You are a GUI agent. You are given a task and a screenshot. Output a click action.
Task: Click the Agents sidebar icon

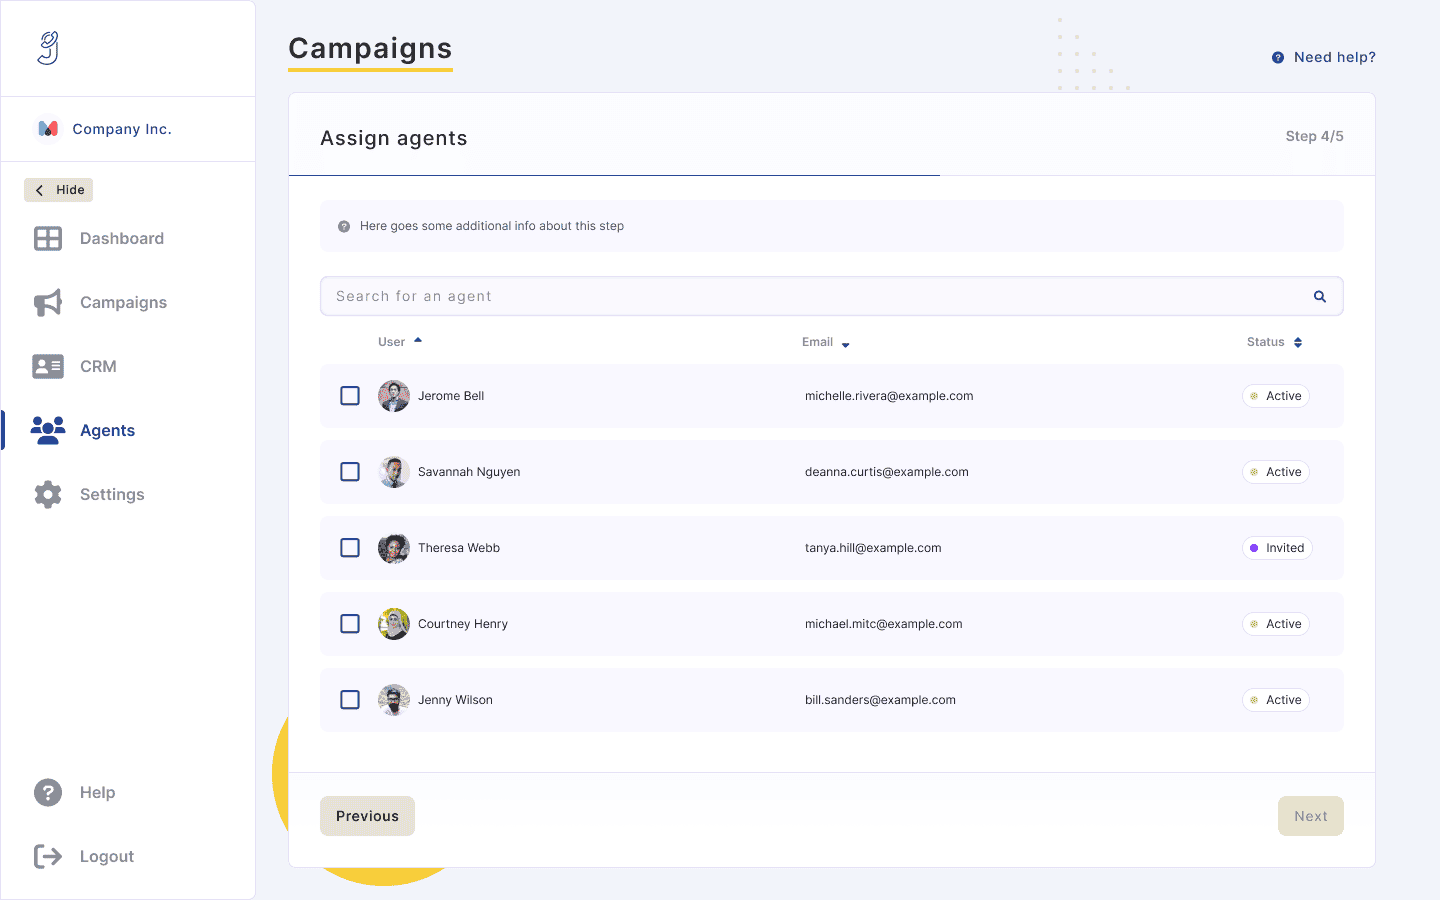(47, 430)
